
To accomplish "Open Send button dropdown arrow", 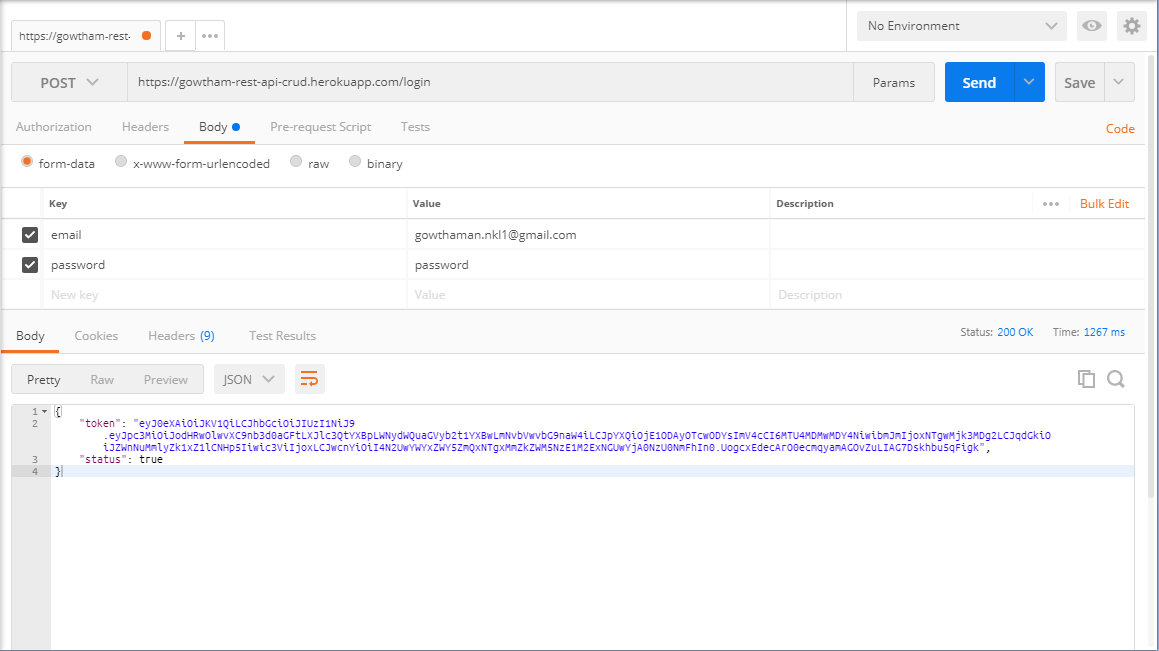I will pyautogui.click(x=1029, y=82).
